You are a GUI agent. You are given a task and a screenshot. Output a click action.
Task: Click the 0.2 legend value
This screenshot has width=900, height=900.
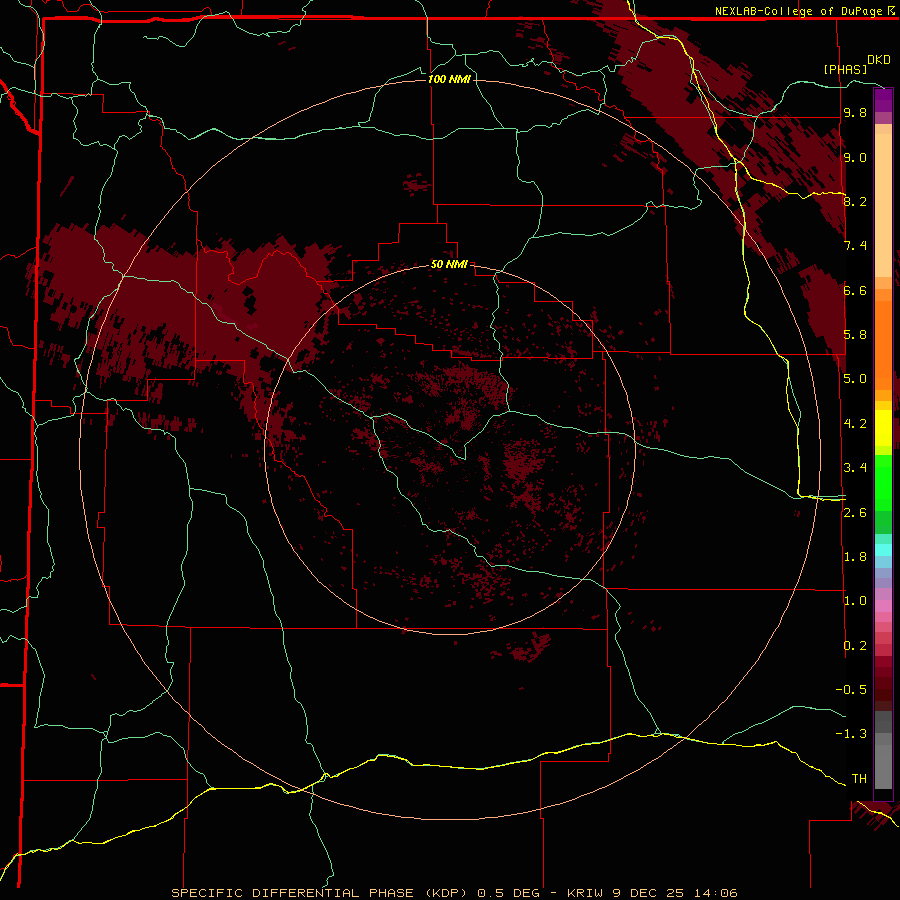click(x=855, y=646)
